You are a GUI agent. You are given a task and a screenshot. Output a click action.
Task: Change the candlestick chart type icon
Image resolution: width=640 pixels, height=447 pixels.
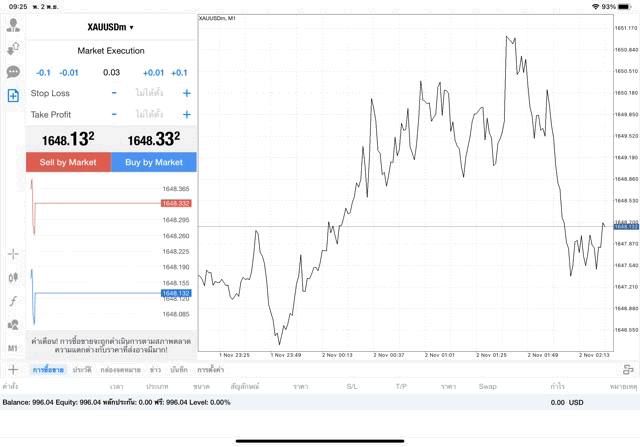(13, 277)
